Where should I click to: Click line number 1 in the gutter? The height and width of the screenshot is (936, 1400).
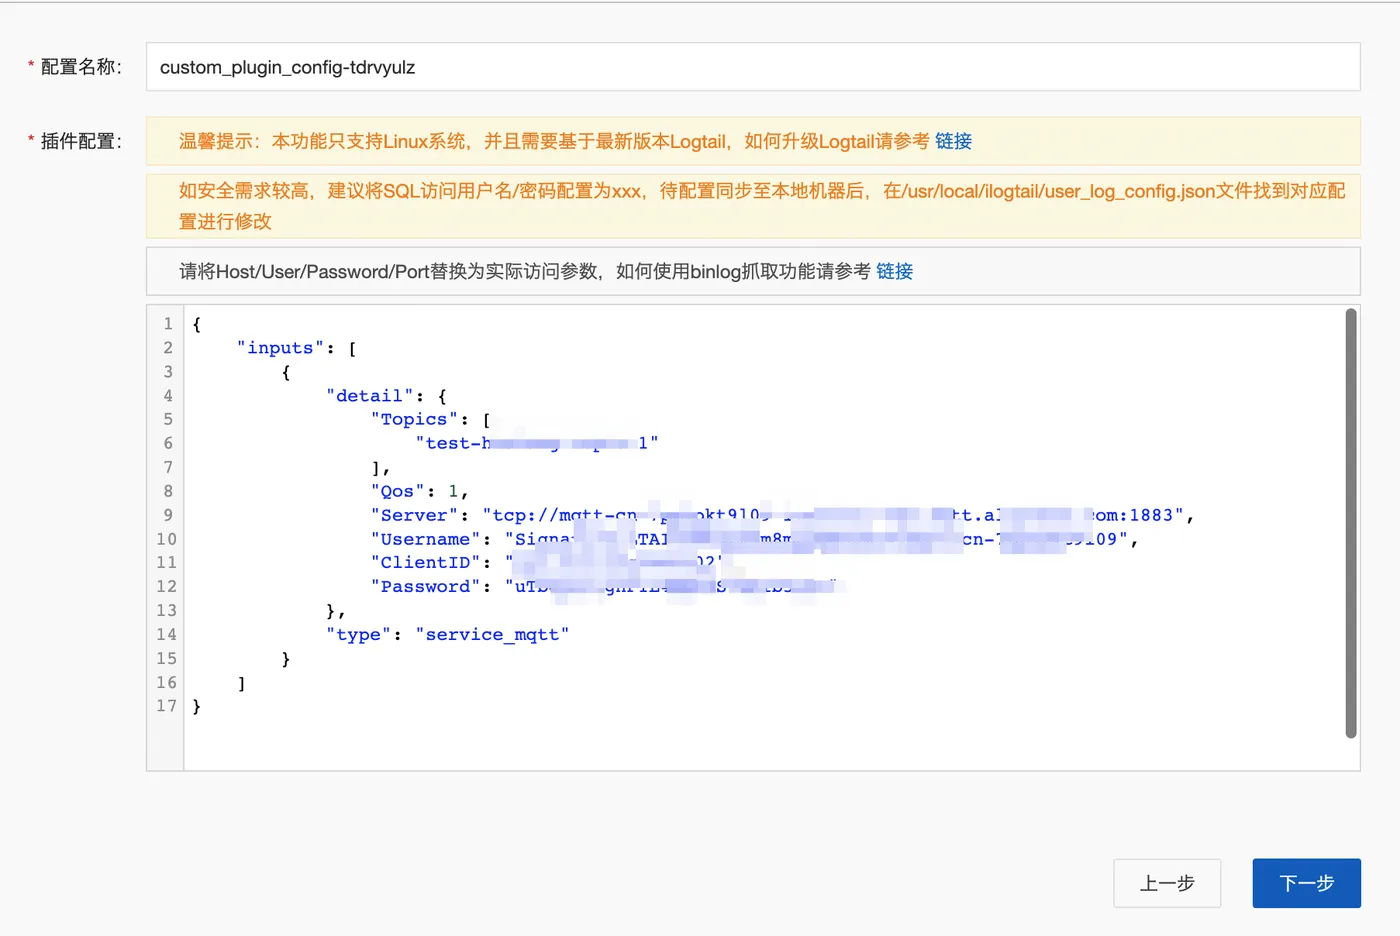[168, 324]
